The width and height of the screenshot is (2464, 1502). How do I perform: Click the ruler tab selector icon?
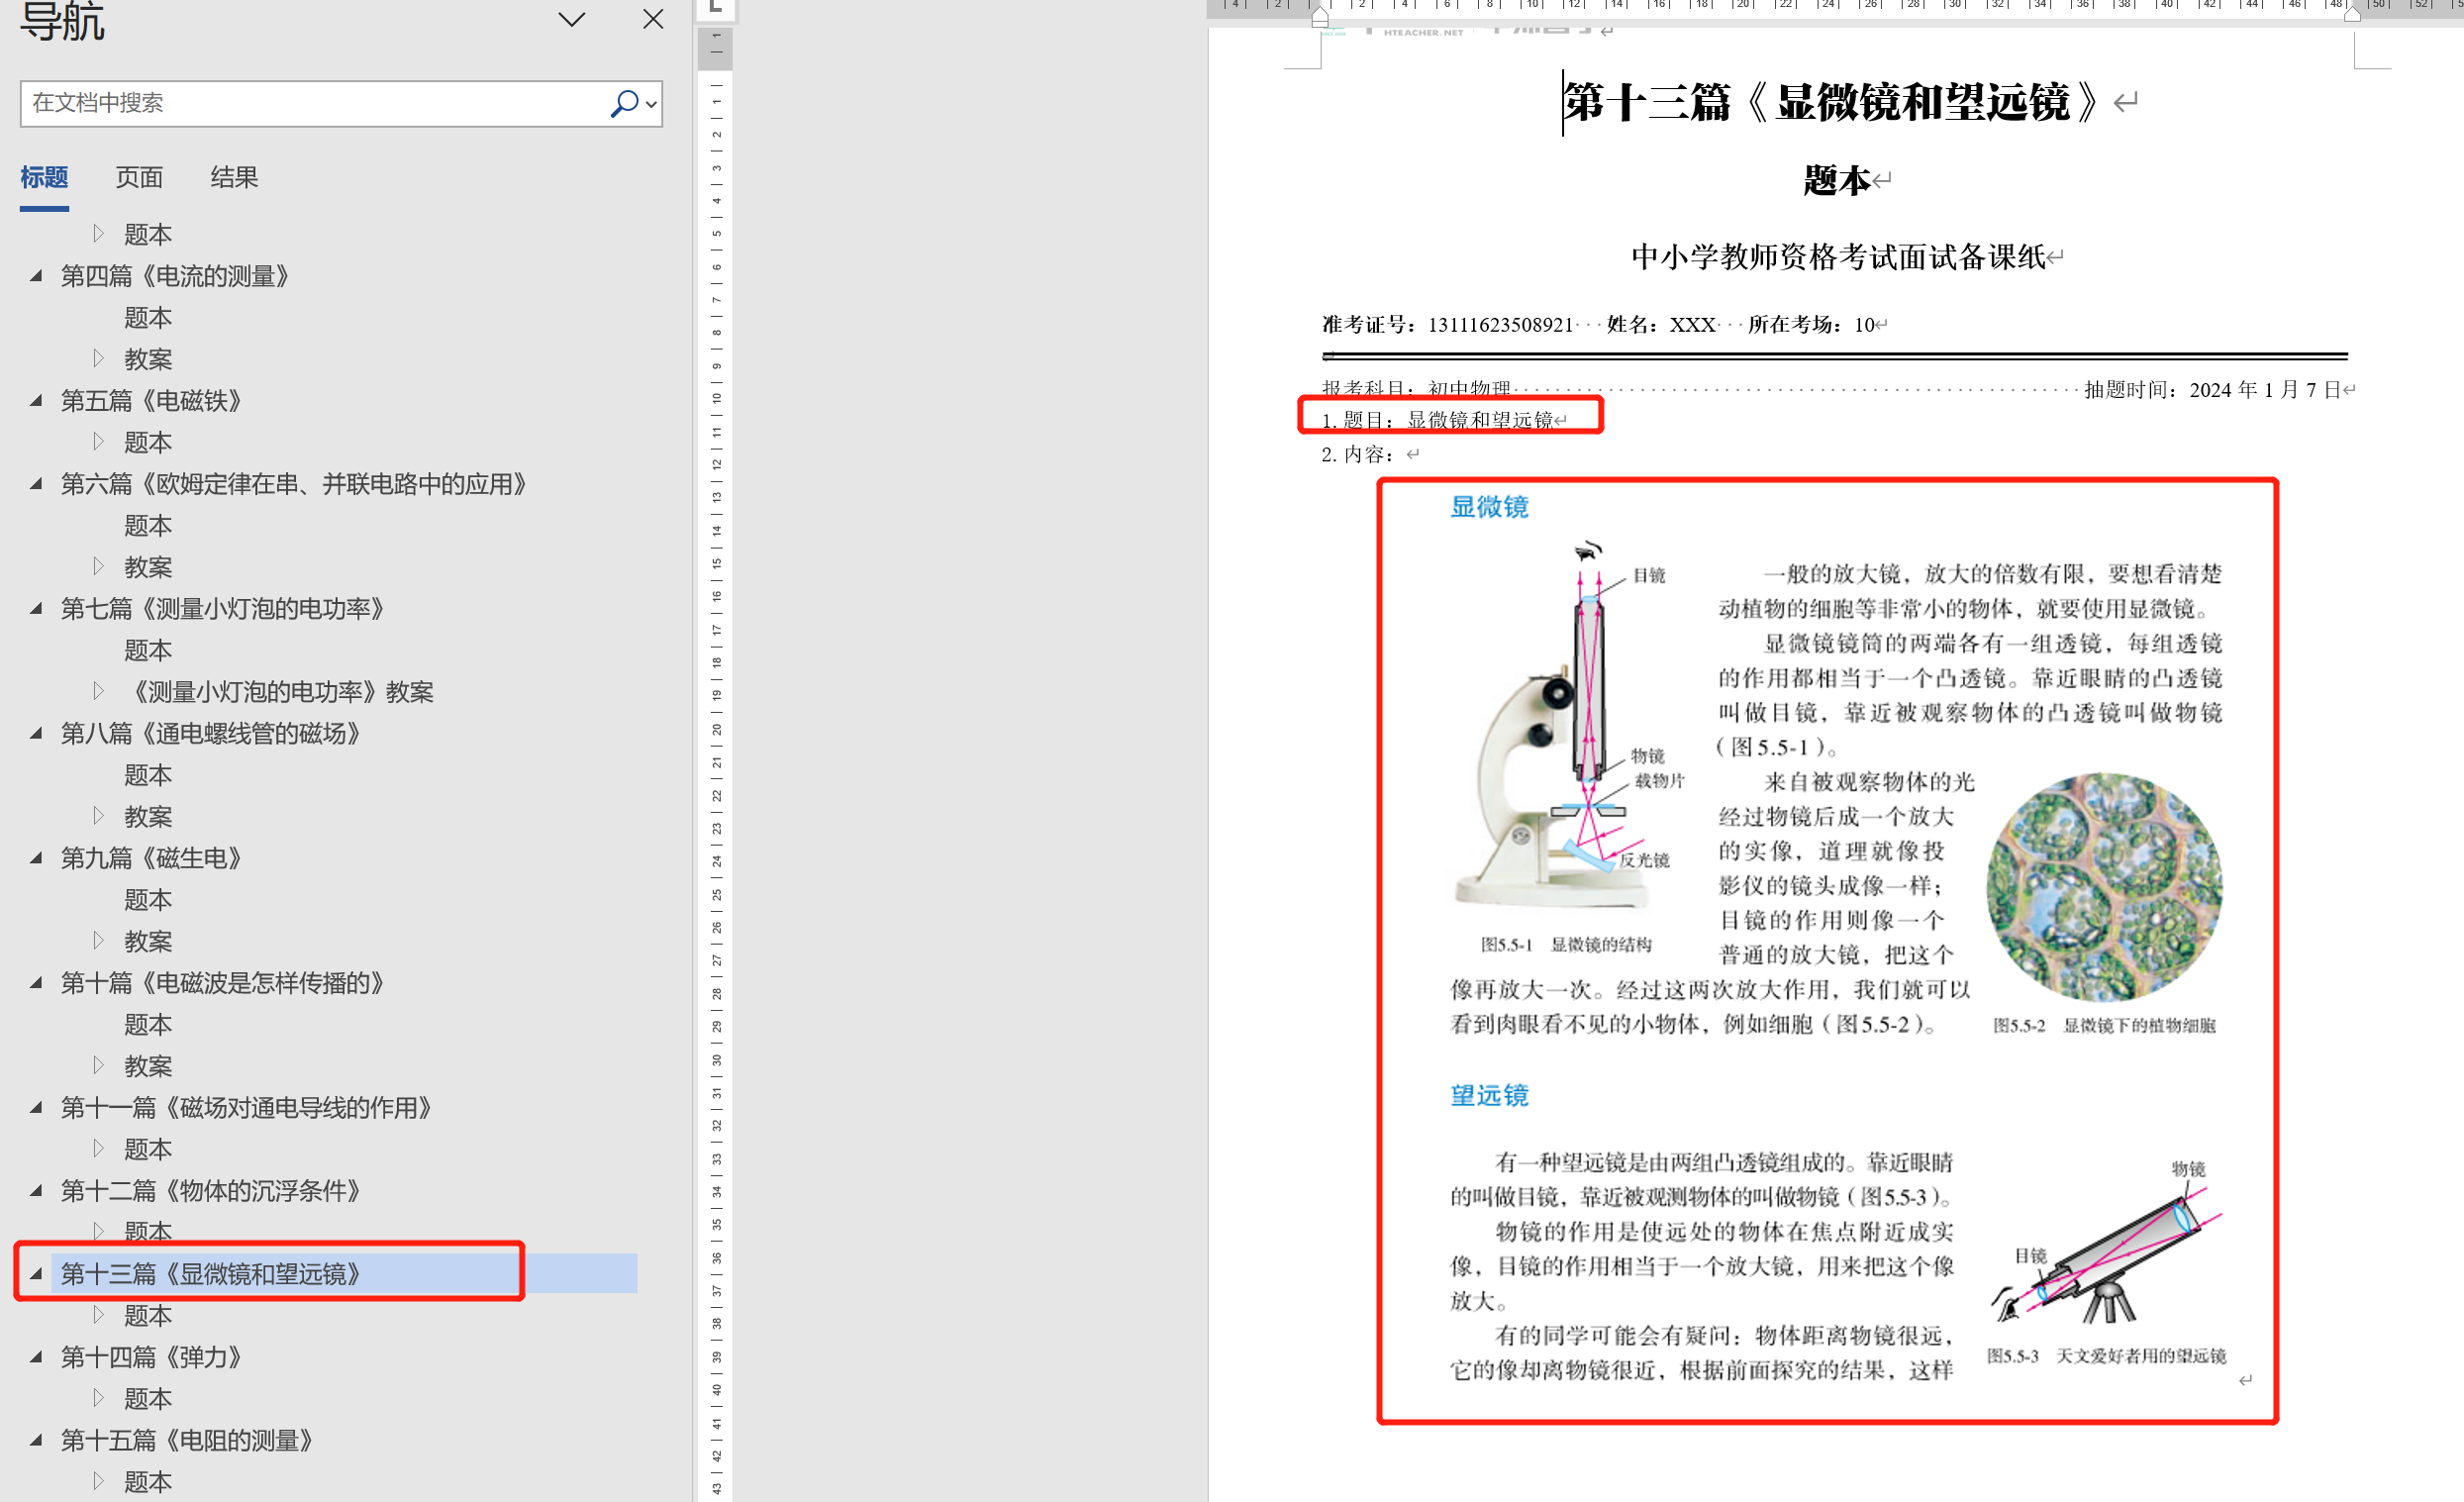[715, 7]
